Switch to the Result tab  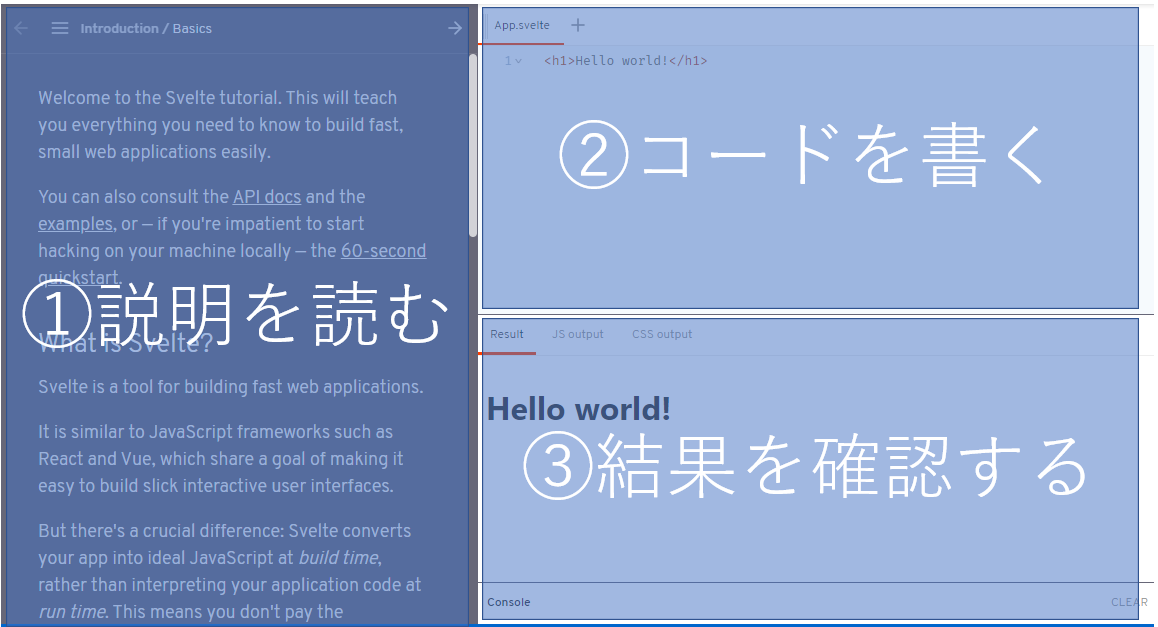(x=507, y=335)
